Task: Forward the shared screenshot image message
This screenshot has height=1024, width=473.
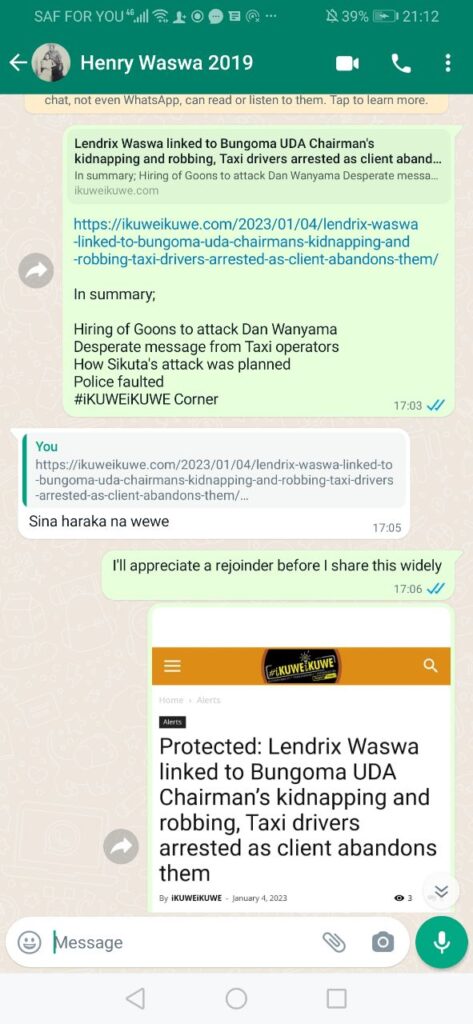Action: point(121,847)
